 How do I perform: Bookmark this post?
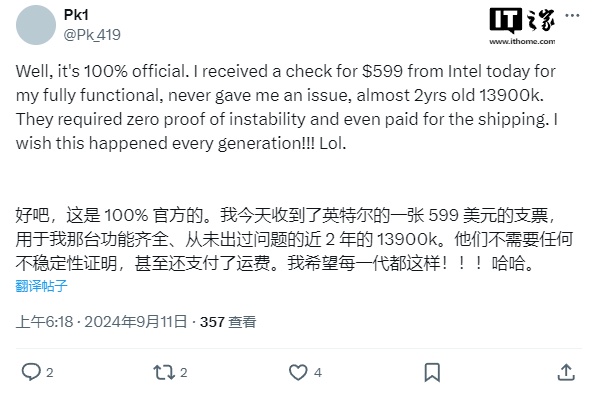(432, 372)
